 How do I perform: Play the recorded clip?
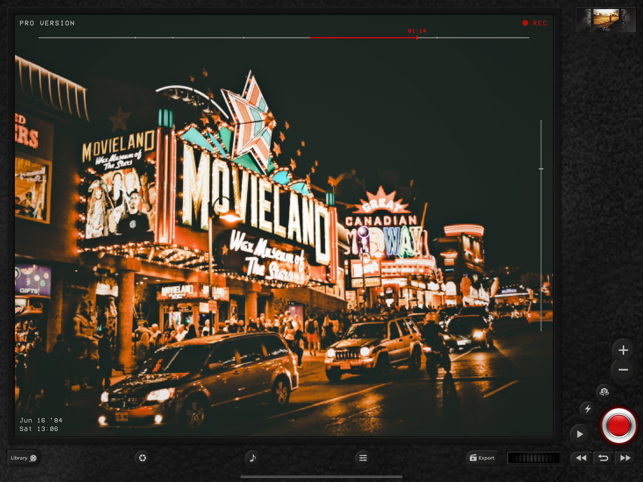coord(579,434)
